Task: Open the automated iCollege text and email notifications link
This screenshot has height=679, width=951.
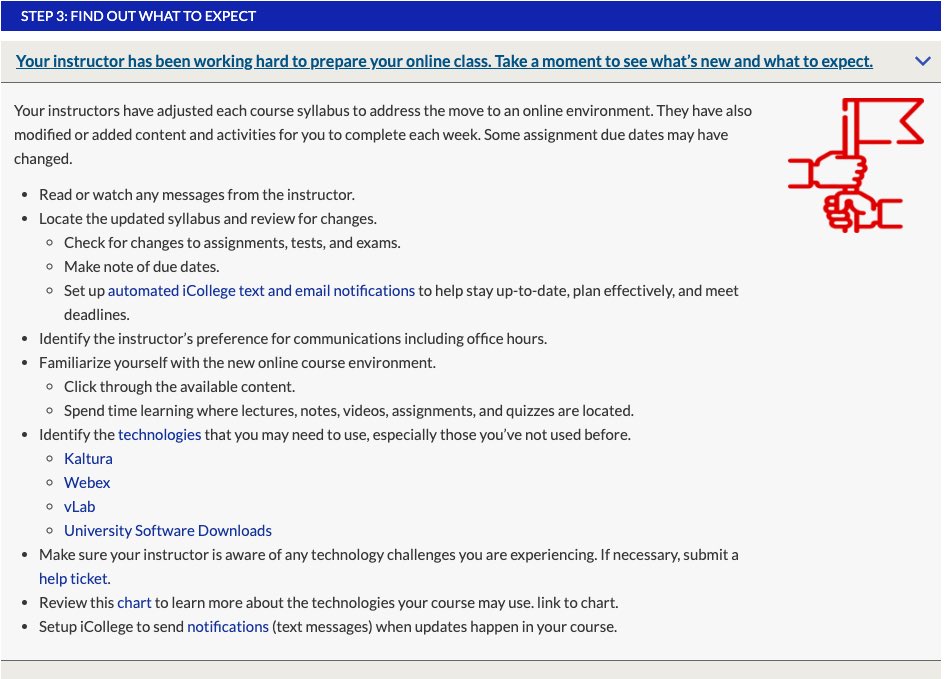Action: click(x=261, y=291)
